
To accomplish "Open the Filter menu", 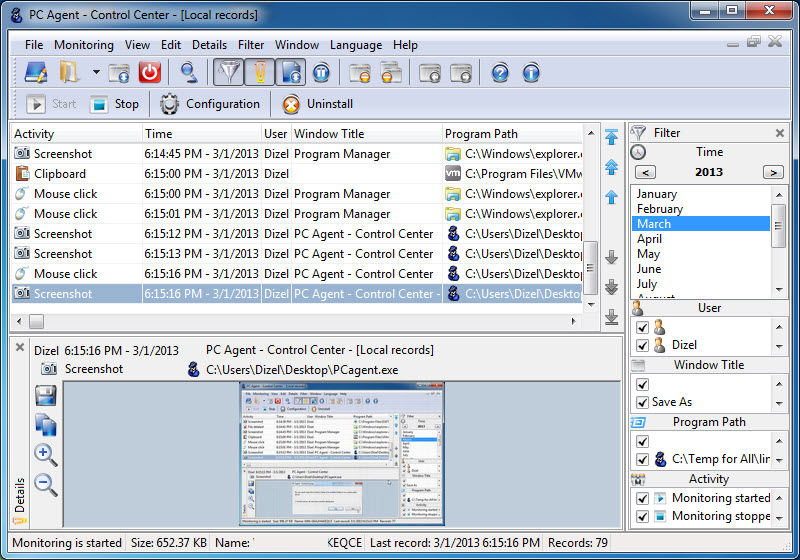I will (x=251, y=45).
